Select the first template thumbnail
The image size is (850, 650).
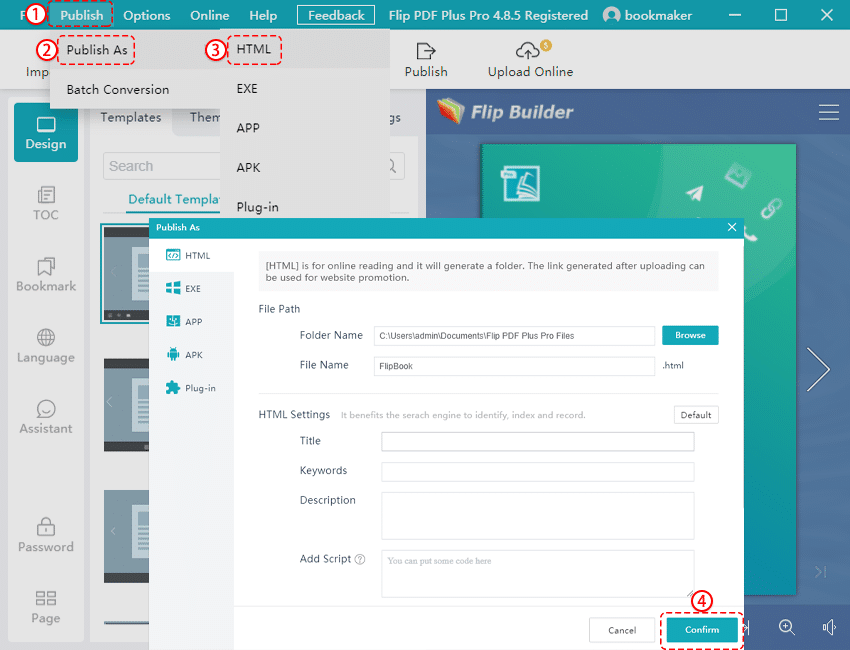(x=126, y=274)
